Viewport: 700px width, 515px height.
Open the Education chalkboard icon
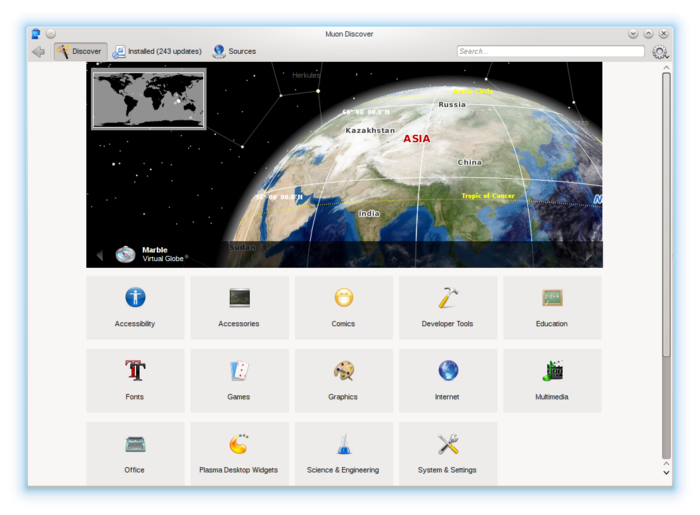click(552, 298)
